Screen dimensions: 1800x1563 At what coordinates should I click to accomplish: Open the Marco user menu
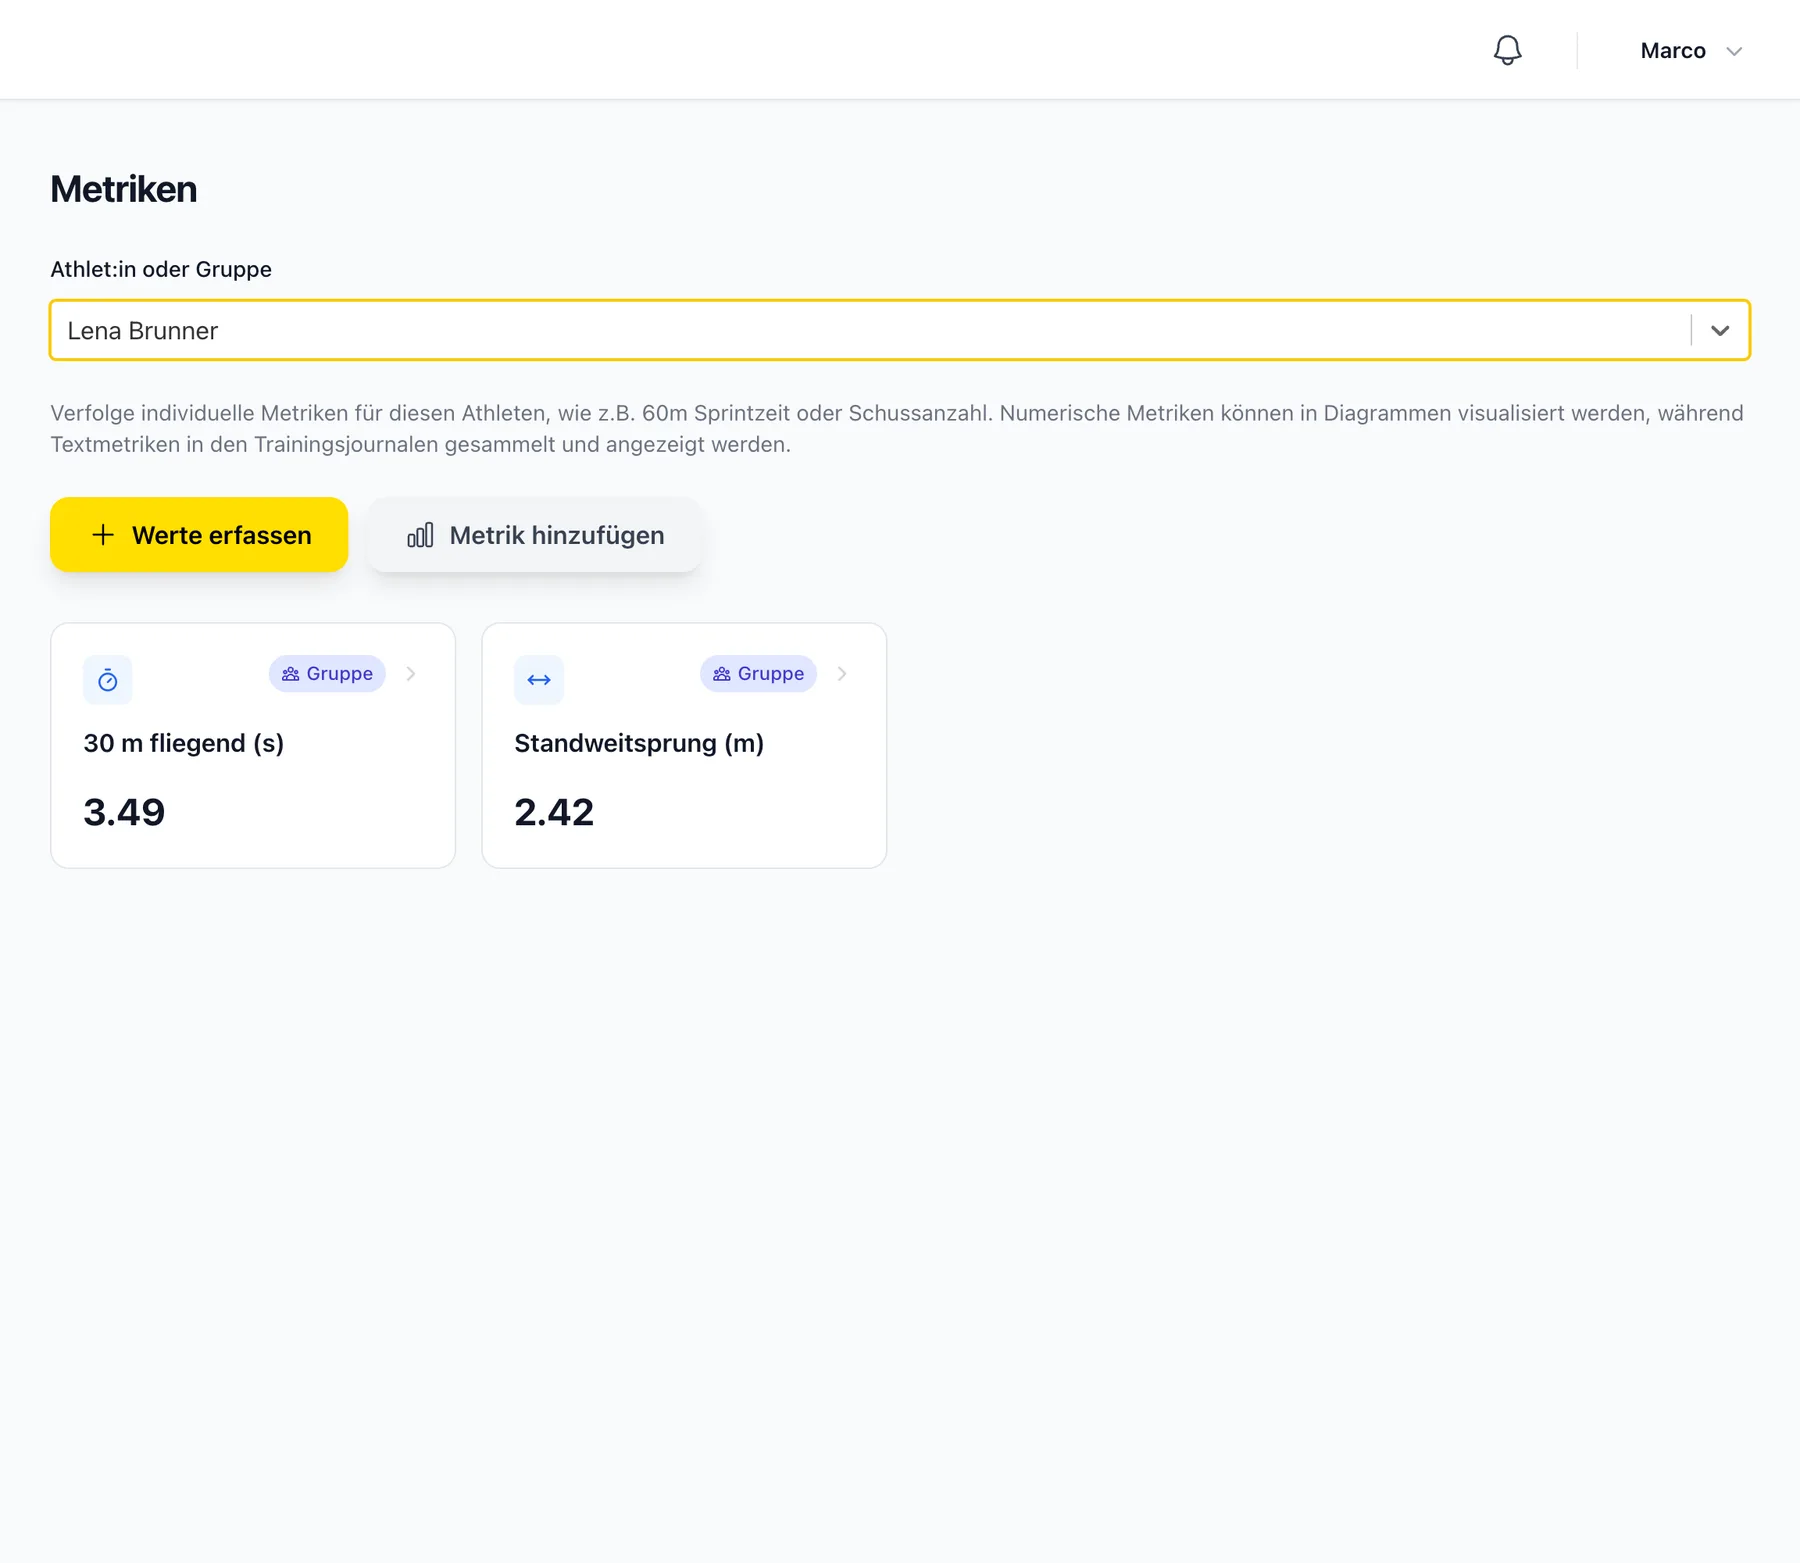(1691, 51)
